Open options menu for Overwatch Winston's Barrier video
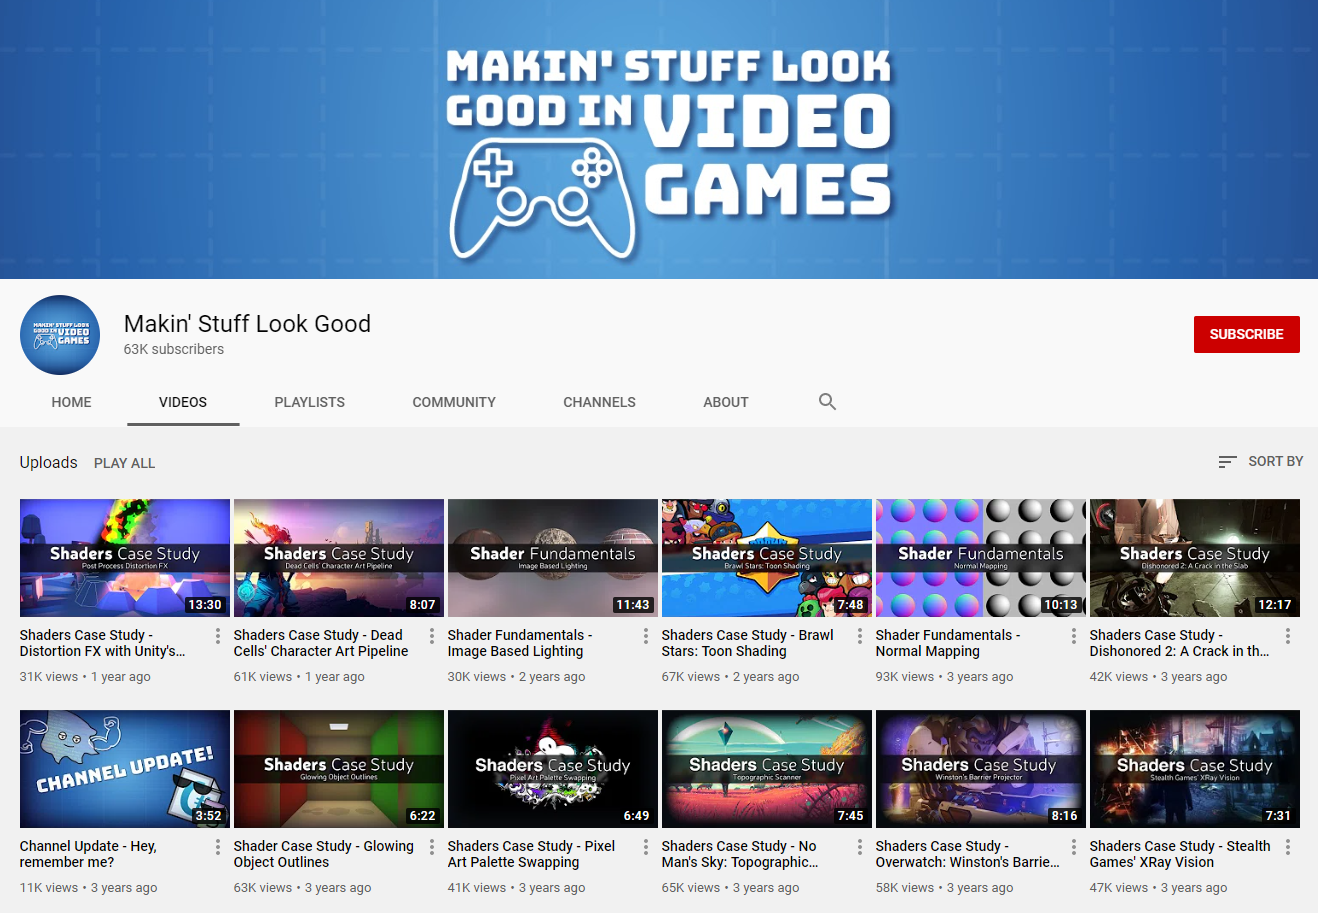Image resolution: width=1318 pixels, height=913 pixels. (x=1074, y=847)
